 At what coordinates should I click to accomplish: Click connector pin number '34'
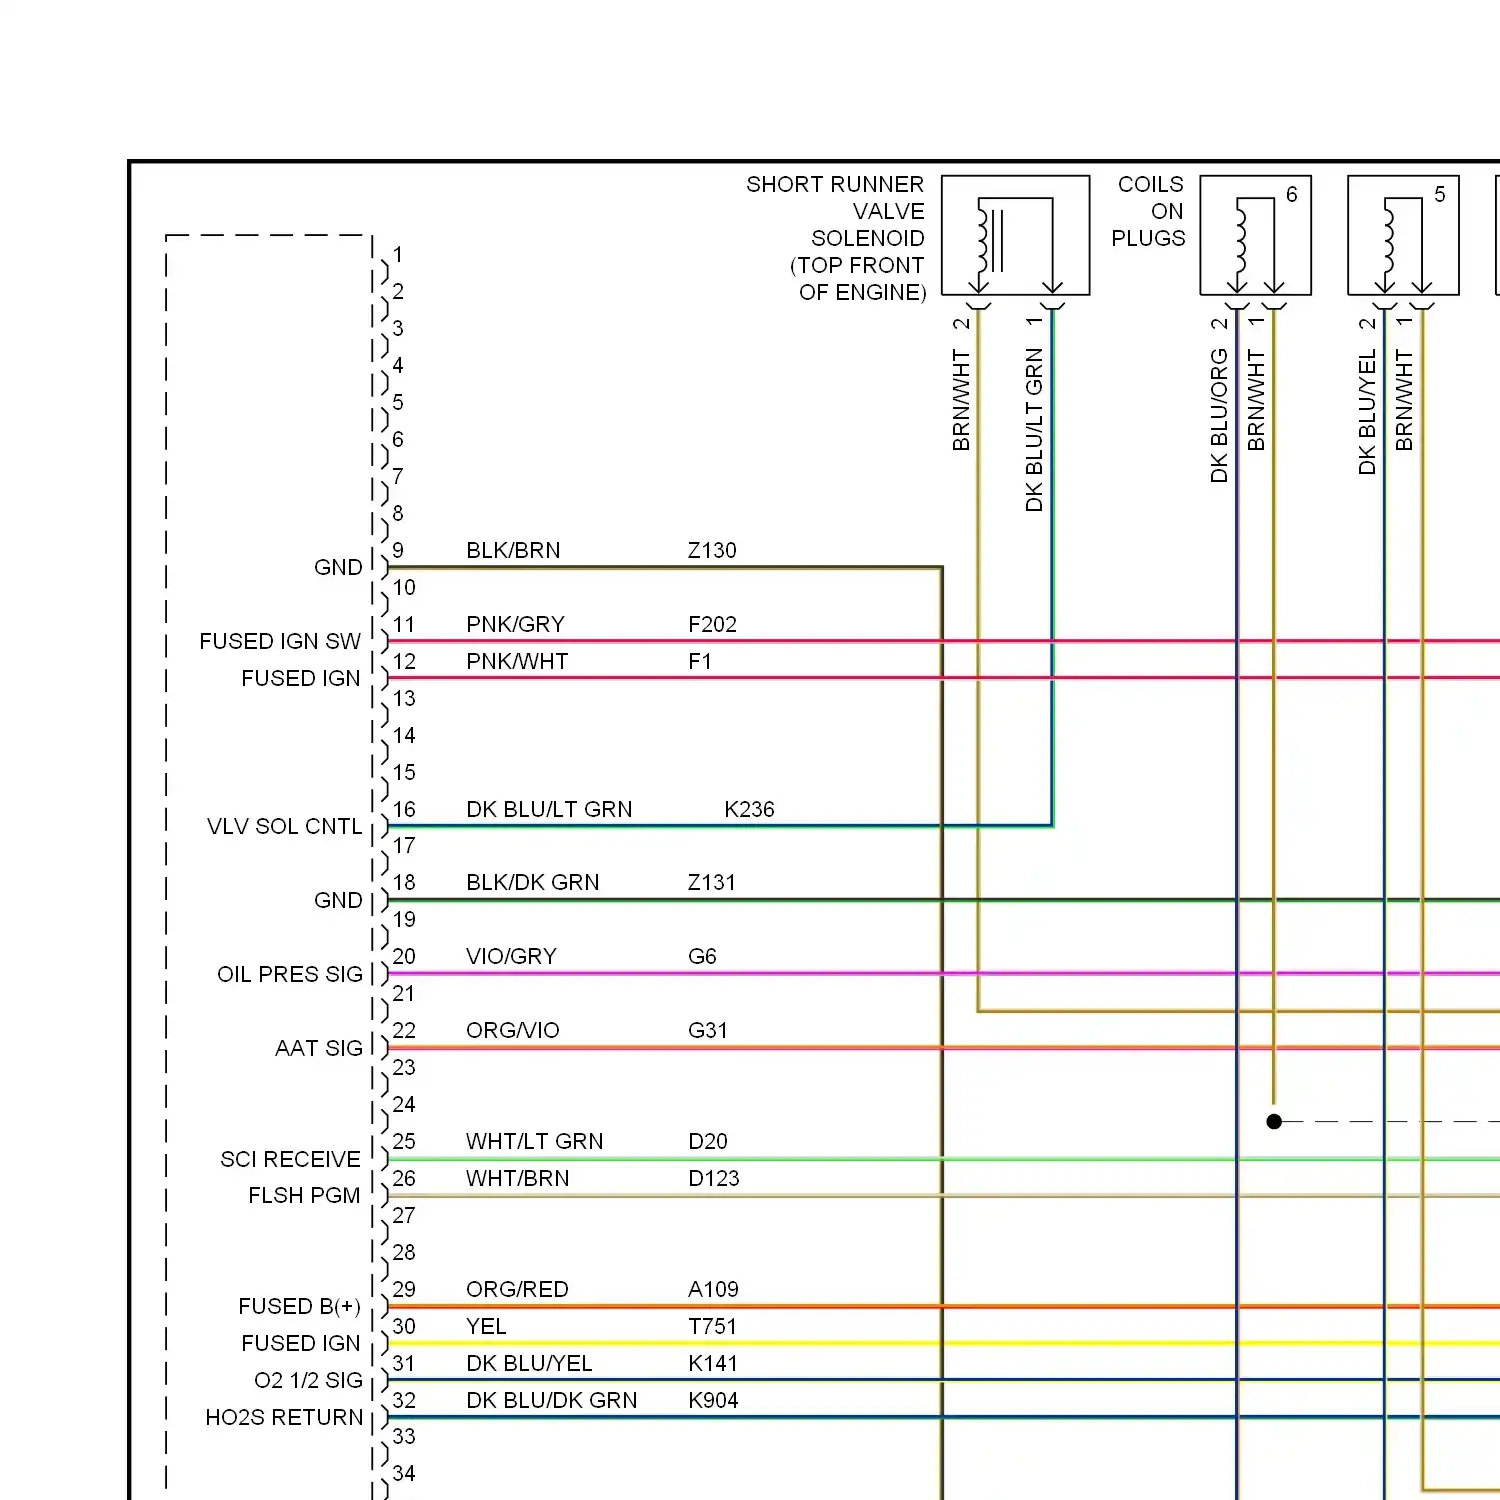[404, 1473]
